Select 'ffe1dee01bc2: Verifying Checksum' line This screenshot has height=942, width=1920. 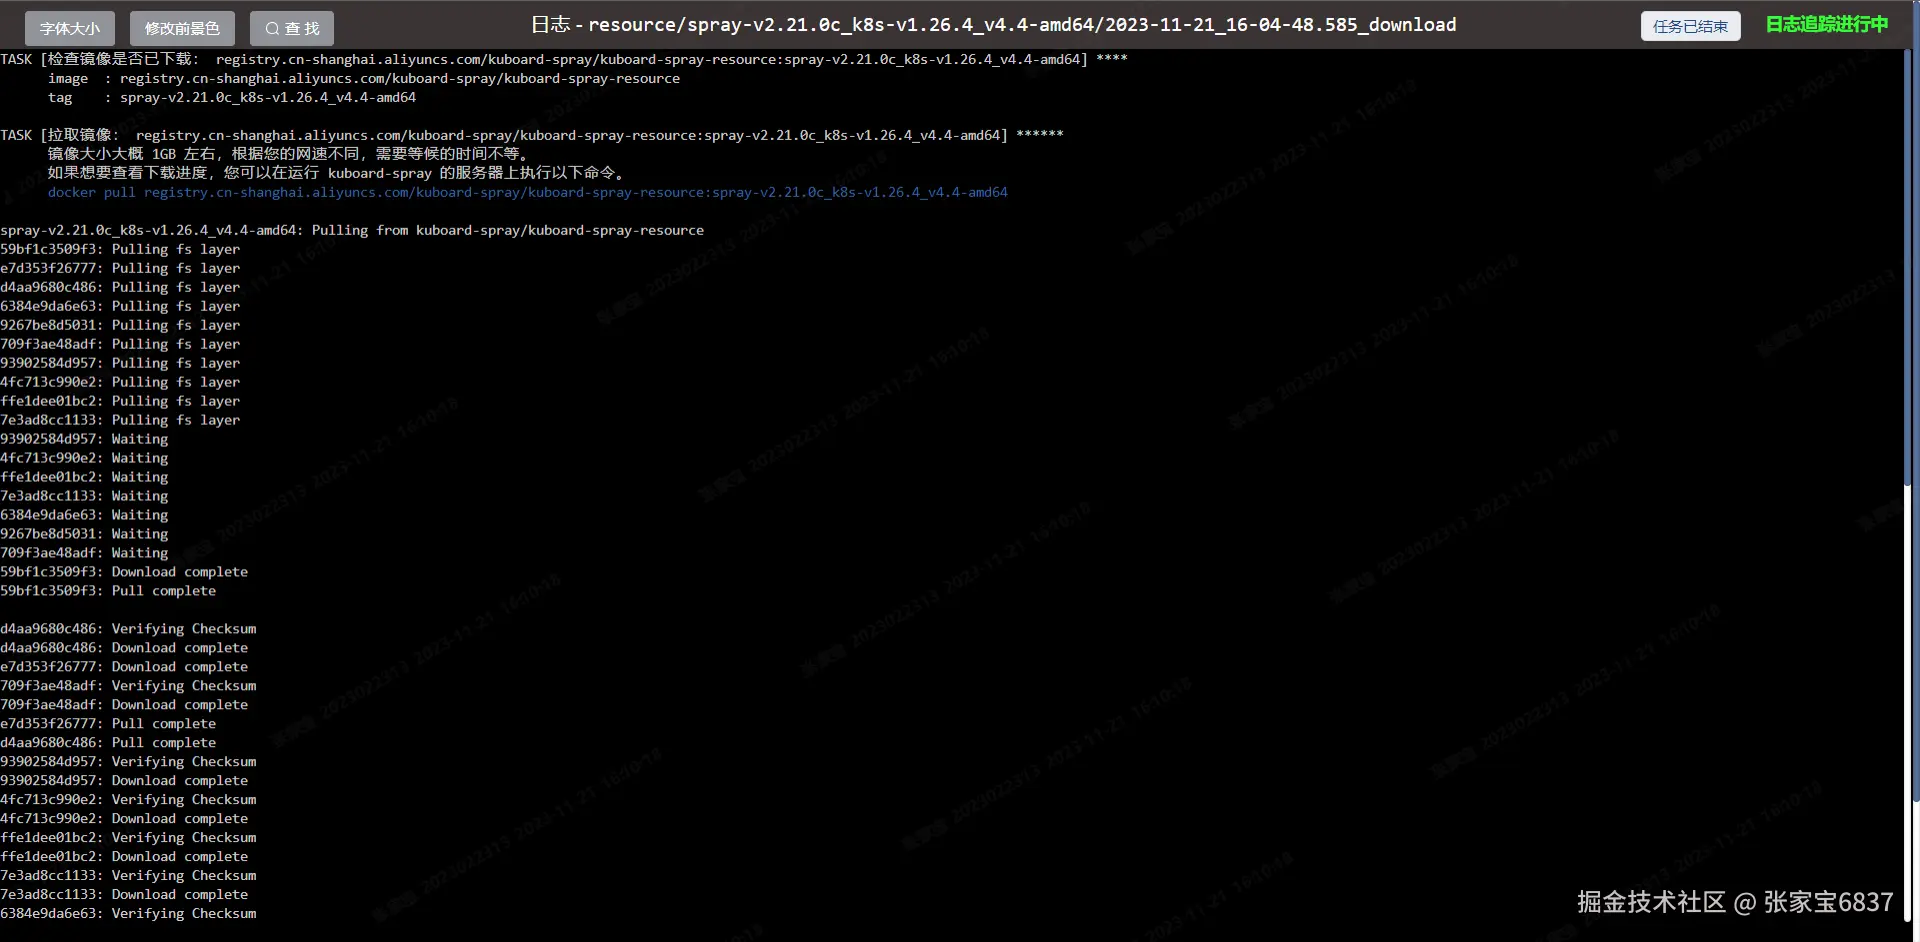pyautogui.click(x=128, y=838)
